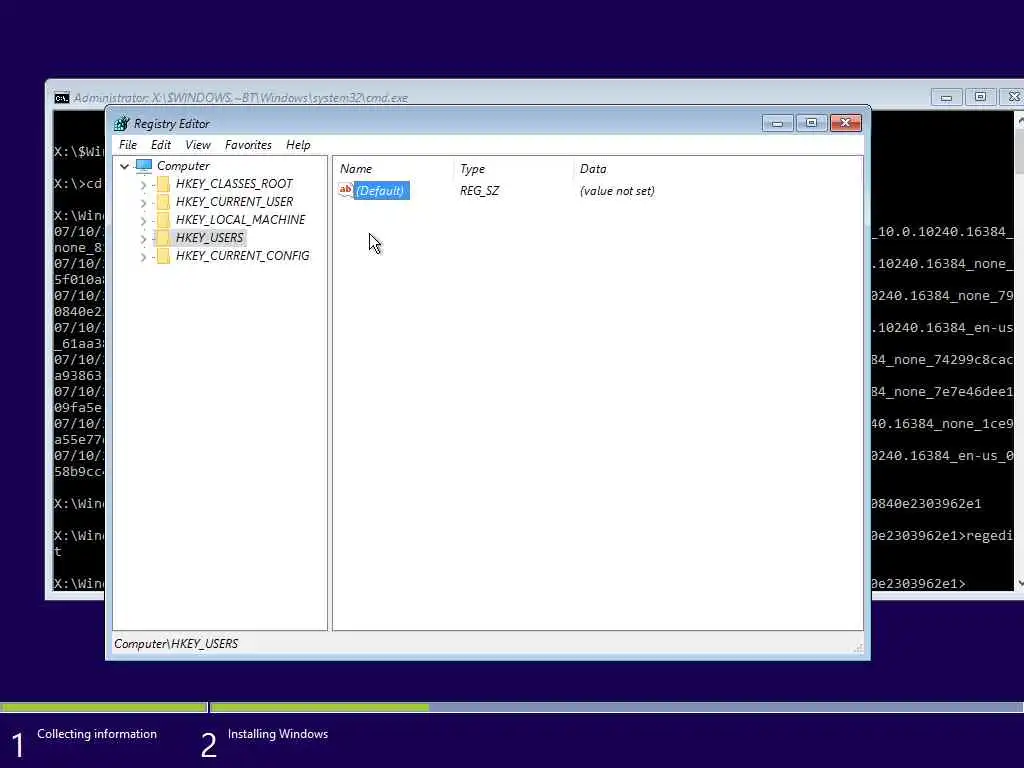Expand the HKEY_LOCAL_MACHINE branch arrow
Screen dimensions: 1024x768
point(143,221)
